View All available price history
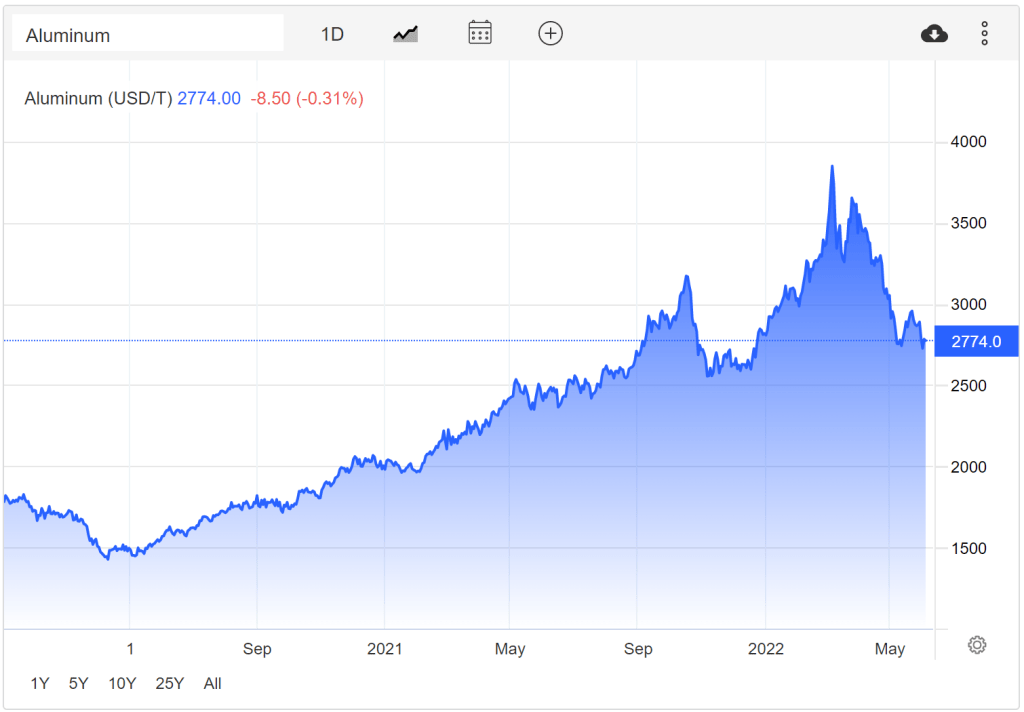The width and height of the screenshot is (1024, 712). pyautogui.click(x=212, y=684)
